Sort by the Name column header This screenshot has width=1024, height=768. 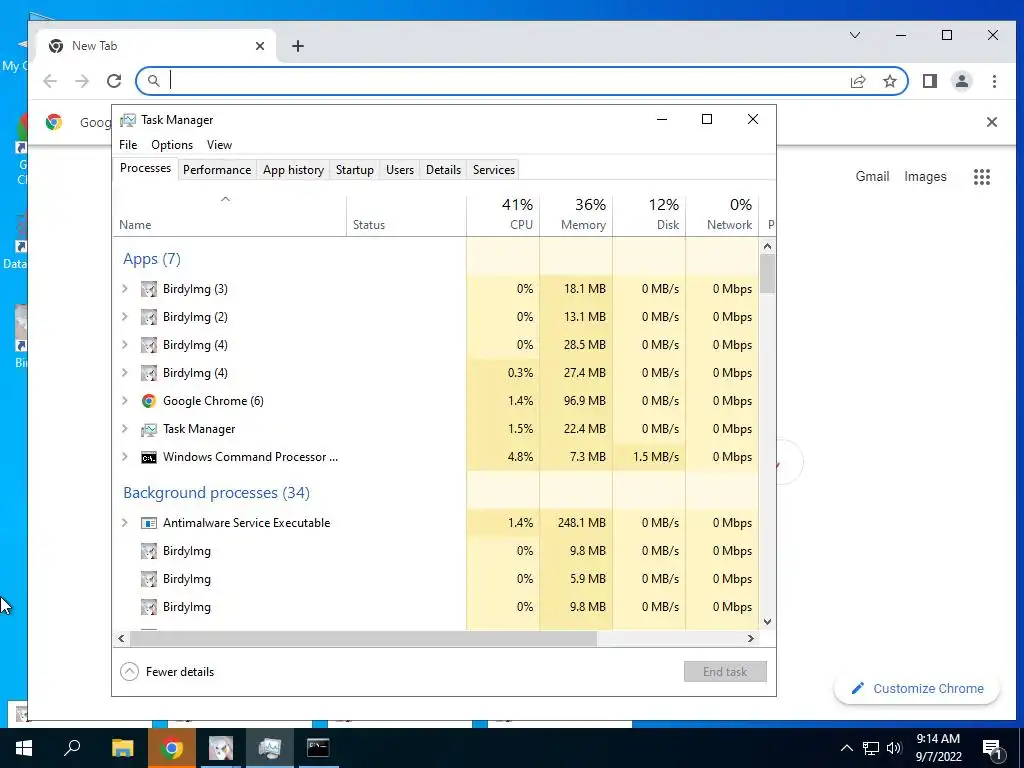229,215
